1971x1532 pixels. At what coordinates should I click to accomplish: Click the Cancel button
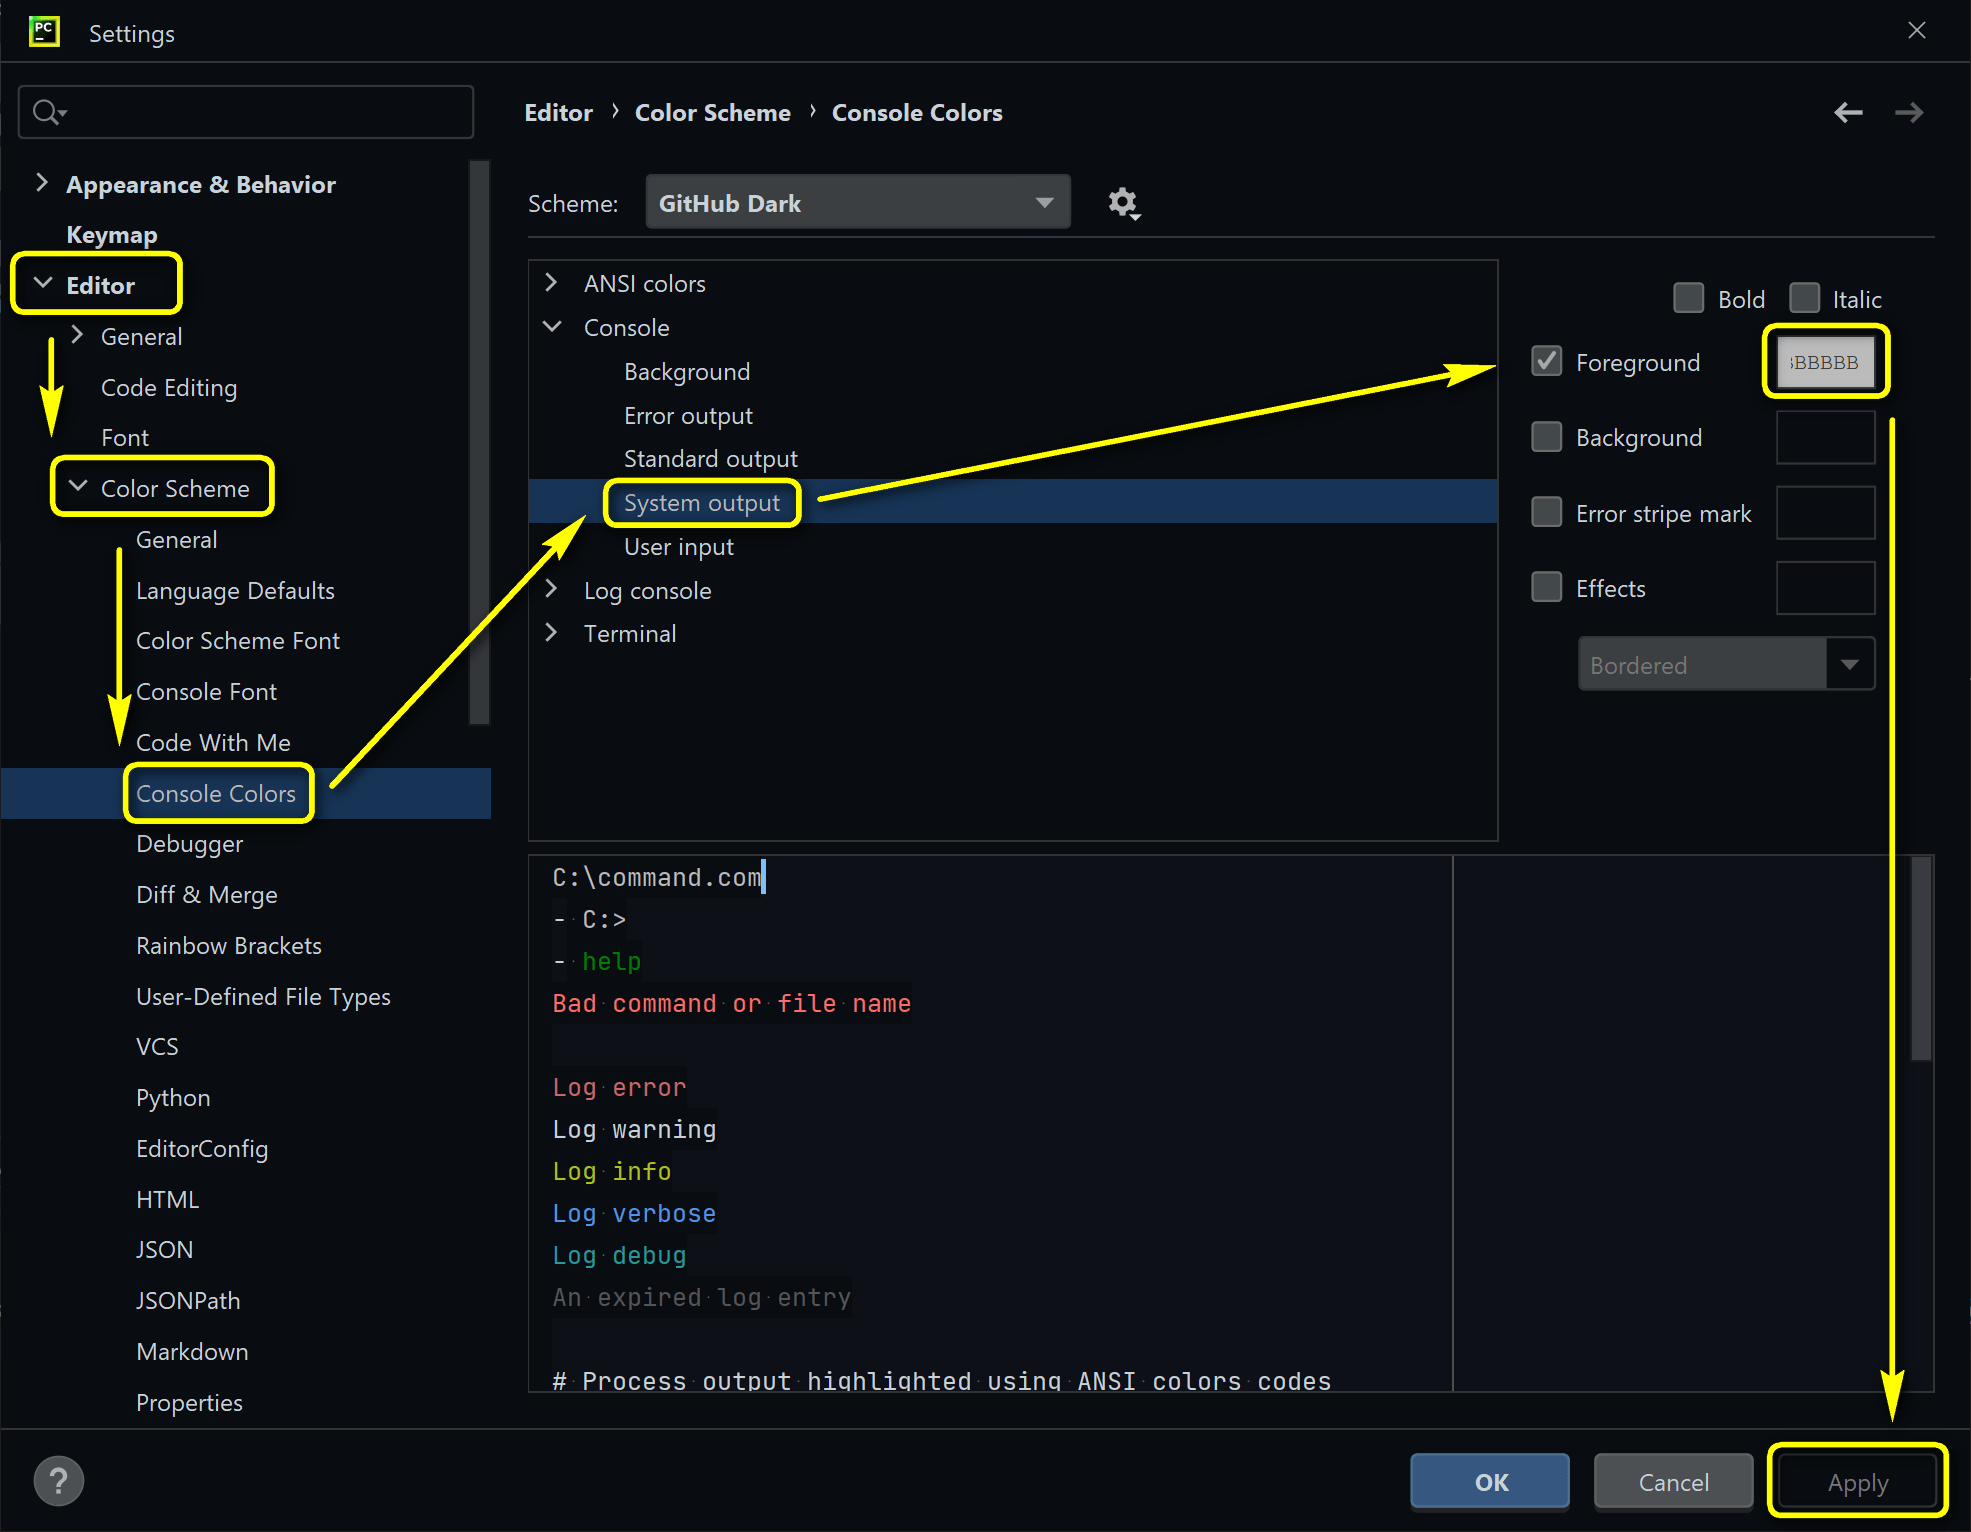(x=1672, y=1481)
